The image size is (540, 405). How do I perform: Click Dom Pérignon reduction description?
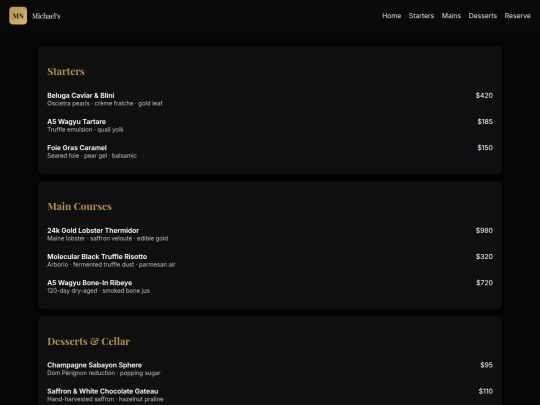[x=103, y=373]
